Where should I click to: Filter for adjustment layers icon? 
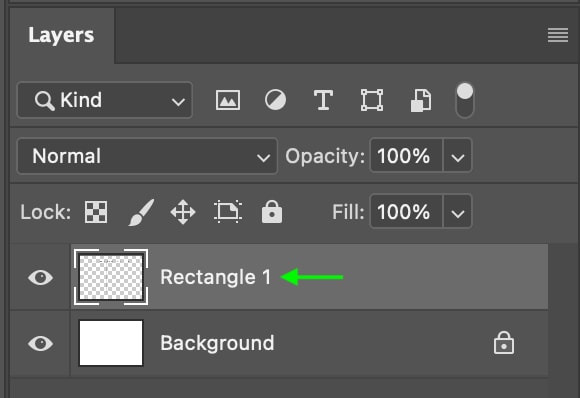[275, 100]
